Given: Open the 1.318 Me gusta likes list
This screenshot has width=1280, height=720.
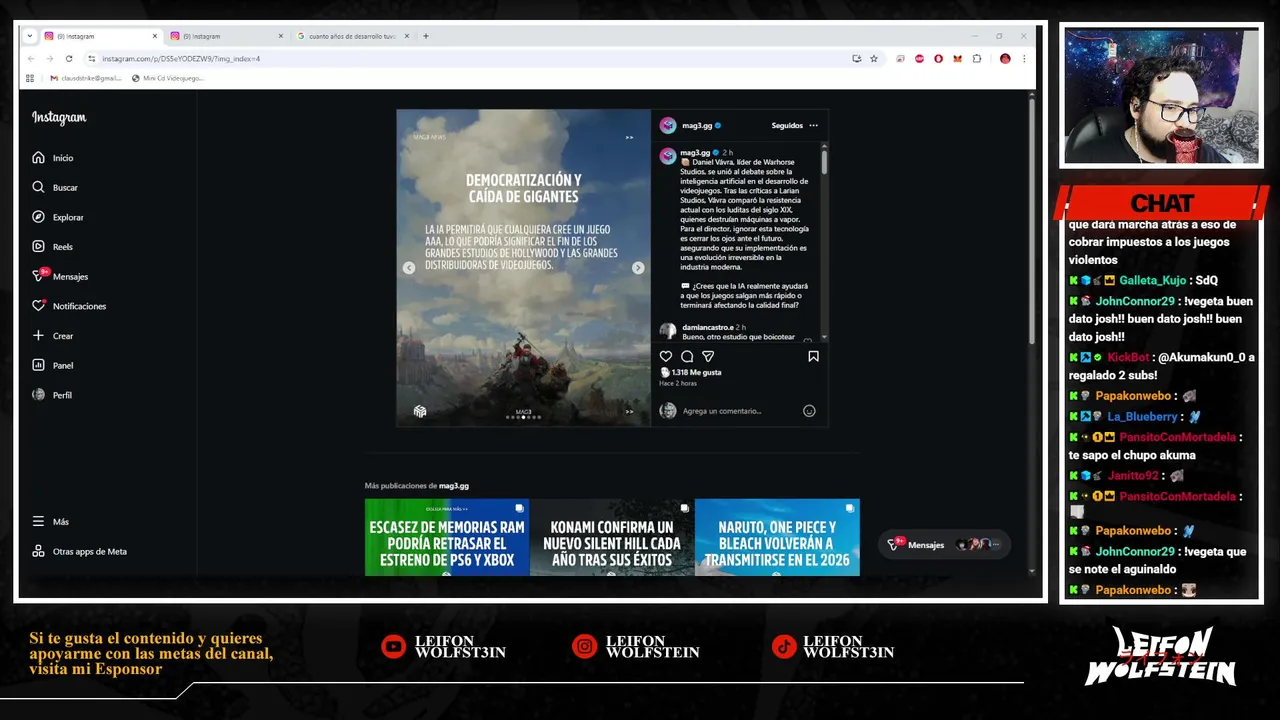Looking at the screenshot, I should point(696,372).
